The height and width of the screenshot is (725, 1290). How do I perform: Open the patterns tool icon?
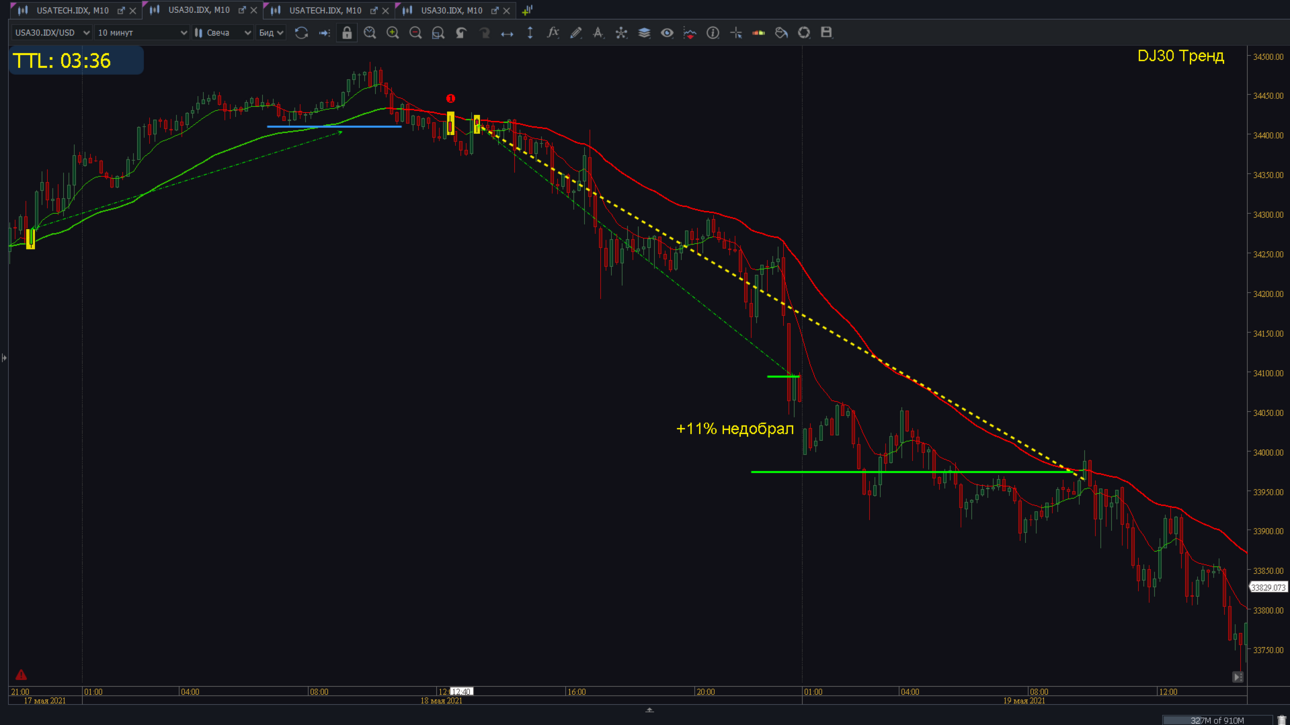tap(621, 33)
